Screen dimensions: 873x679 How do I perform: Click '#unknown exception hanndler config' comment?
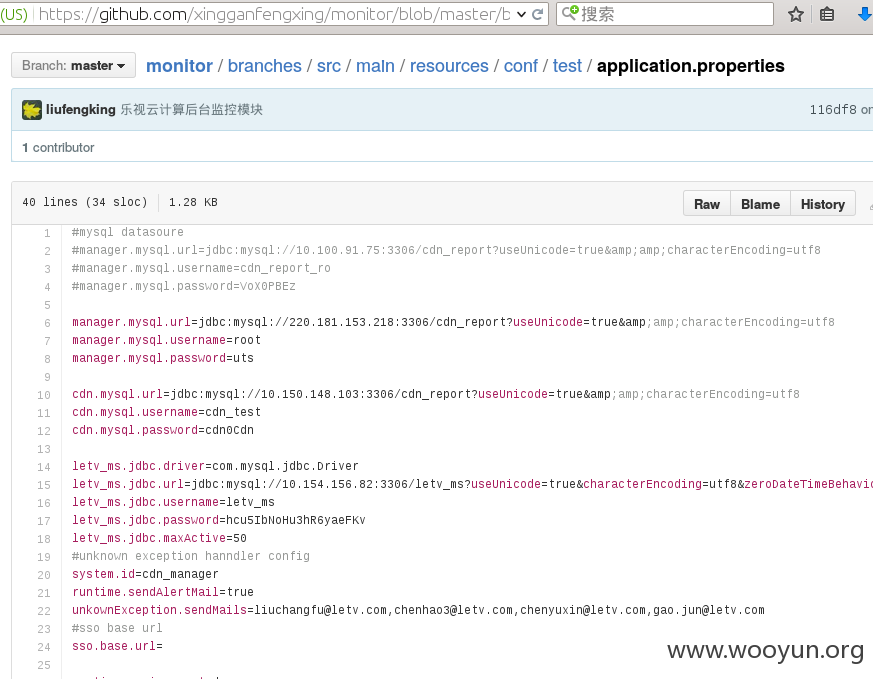[191, 556]
